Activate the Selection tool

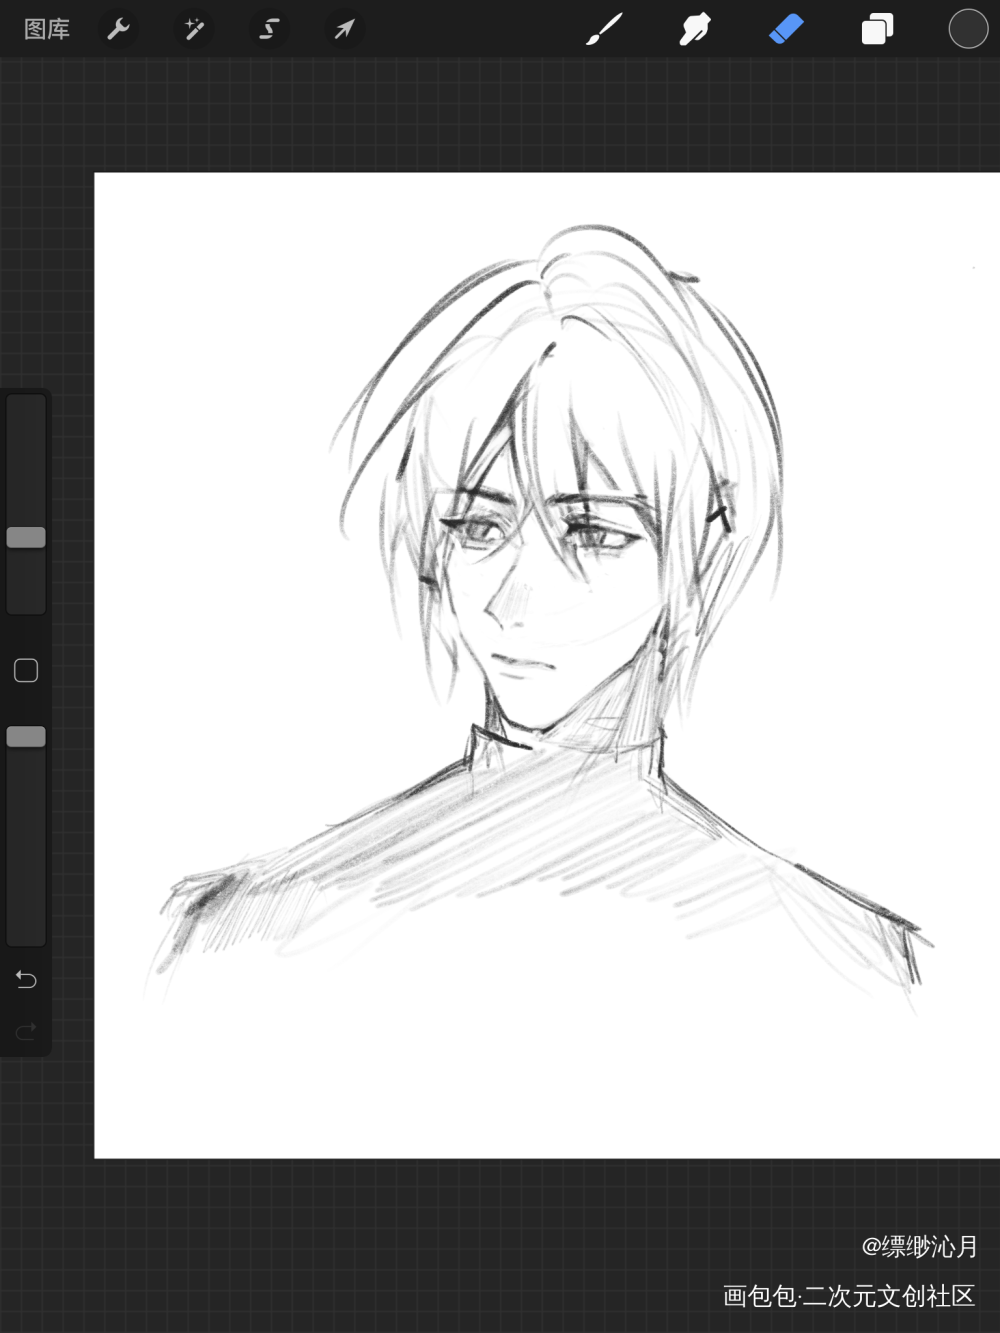pos(269,29)
